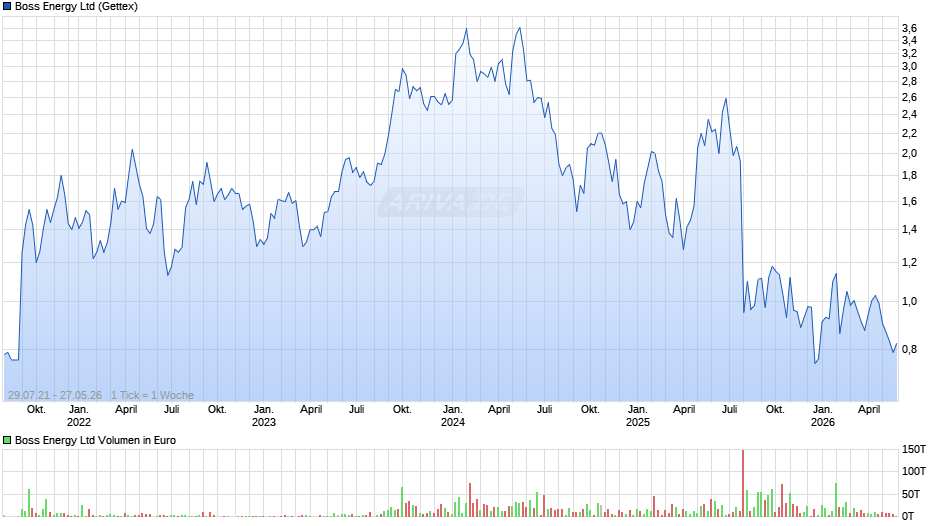Click the 1,8 price axis label
Viewport: 940px width, 526px height.
909,176
